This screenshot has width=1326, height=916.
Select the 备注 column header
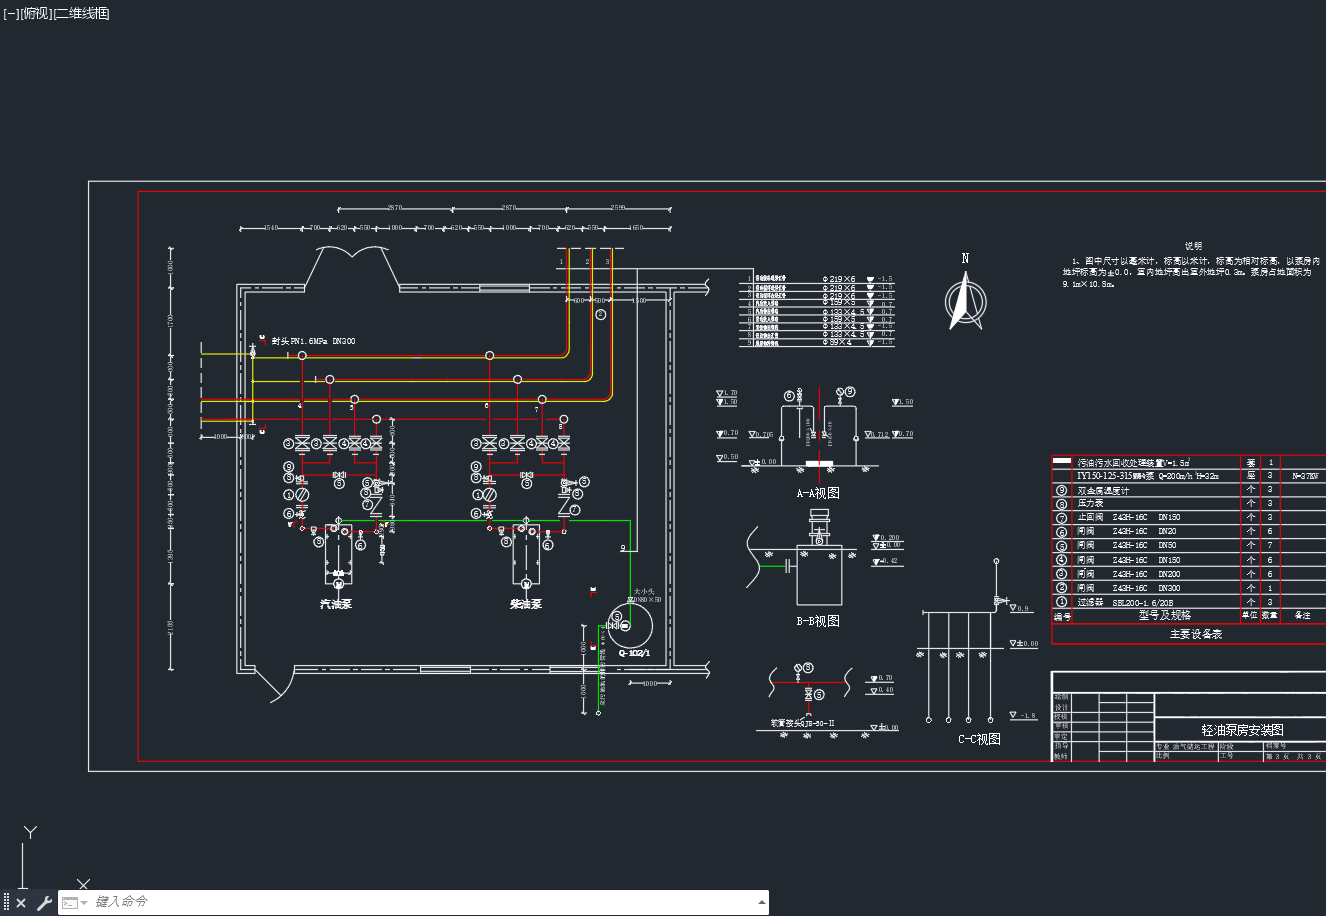[x=1302, y=616]
